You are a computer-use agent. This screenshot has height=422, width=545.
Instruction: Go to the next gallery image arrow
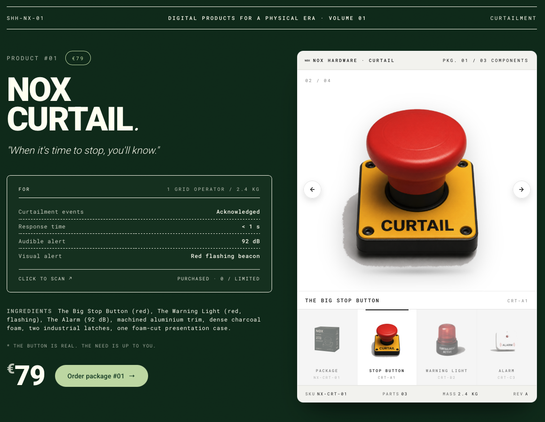(521, 189)
